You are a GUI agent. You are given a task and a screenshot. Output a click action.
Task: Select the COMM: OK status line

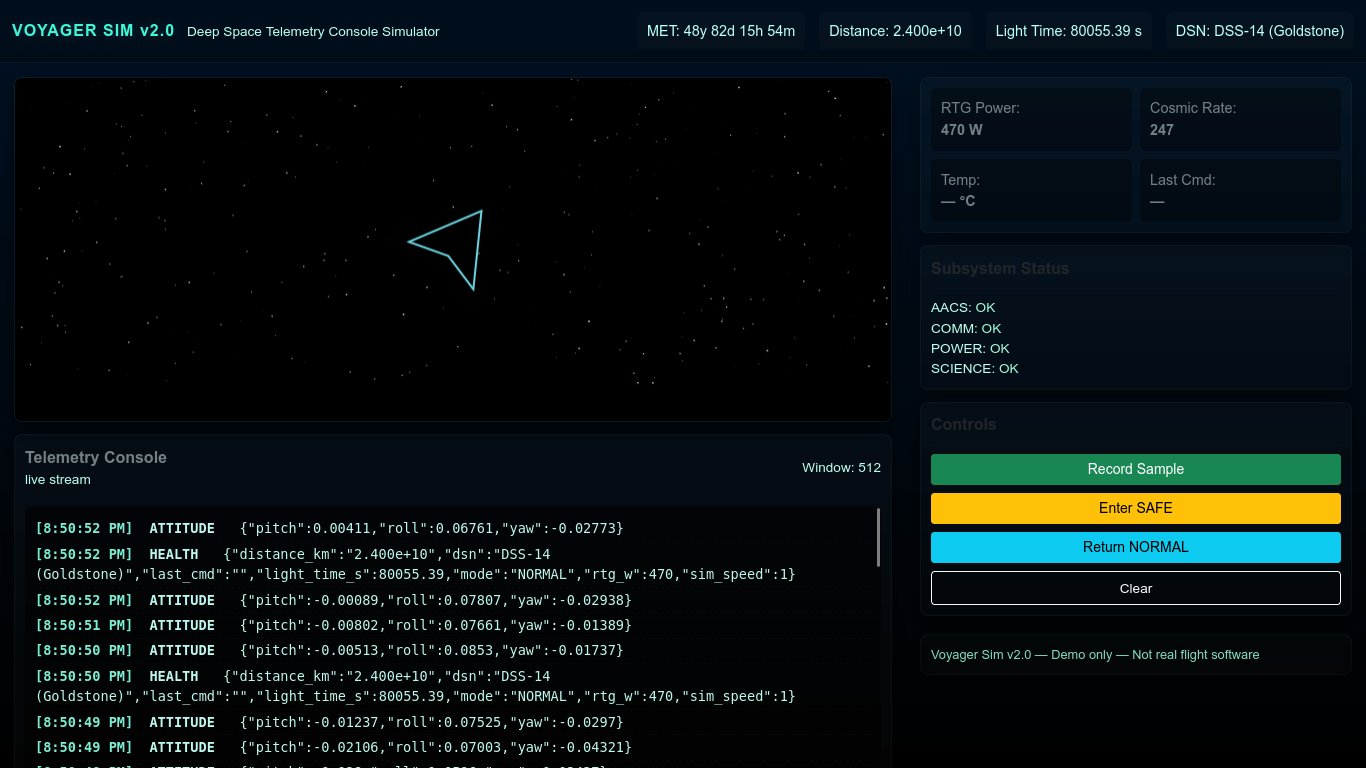(x=966, y=328)
